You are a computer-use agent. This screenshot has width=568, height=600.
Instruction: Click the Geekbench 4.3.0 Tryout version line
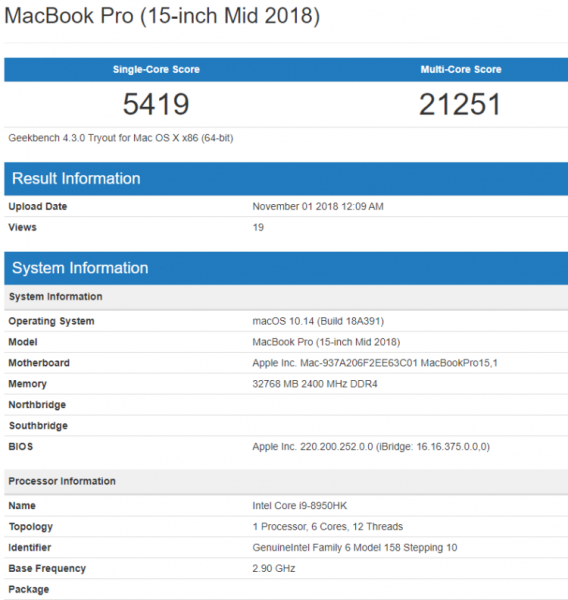(x=121, y=138)
